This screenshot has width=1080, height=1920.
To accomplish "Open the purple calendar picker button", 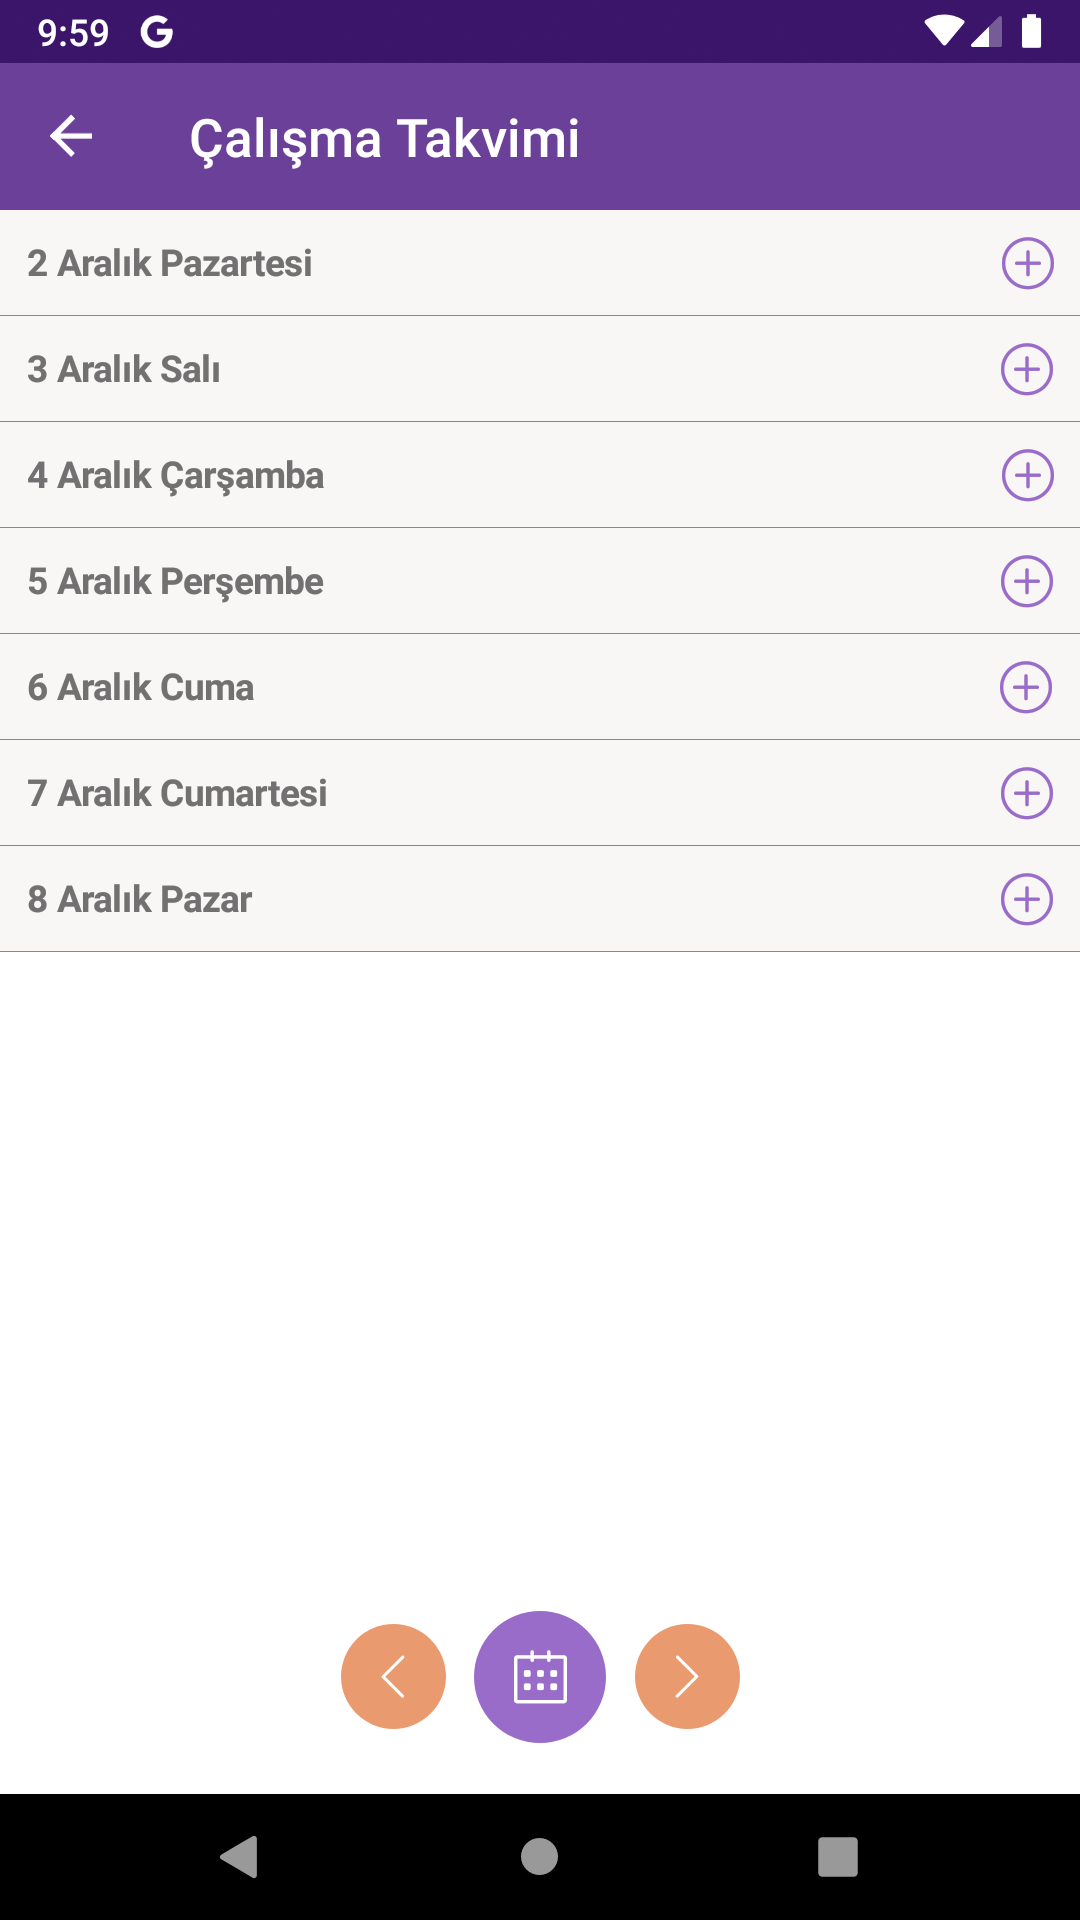I will coord(540,1677).
